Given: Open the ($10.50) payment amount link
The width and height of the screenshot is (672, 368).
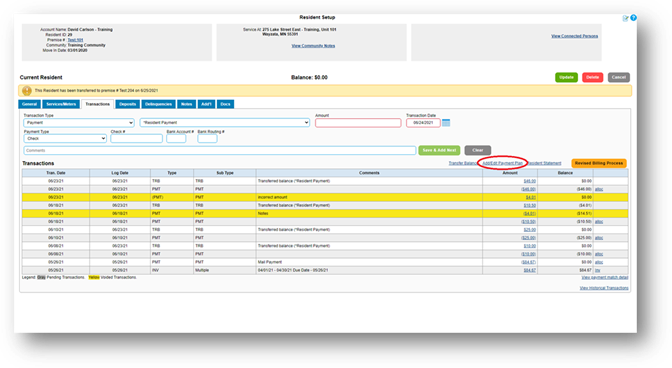Looking at the screenshot, I should tap(528, 222).
